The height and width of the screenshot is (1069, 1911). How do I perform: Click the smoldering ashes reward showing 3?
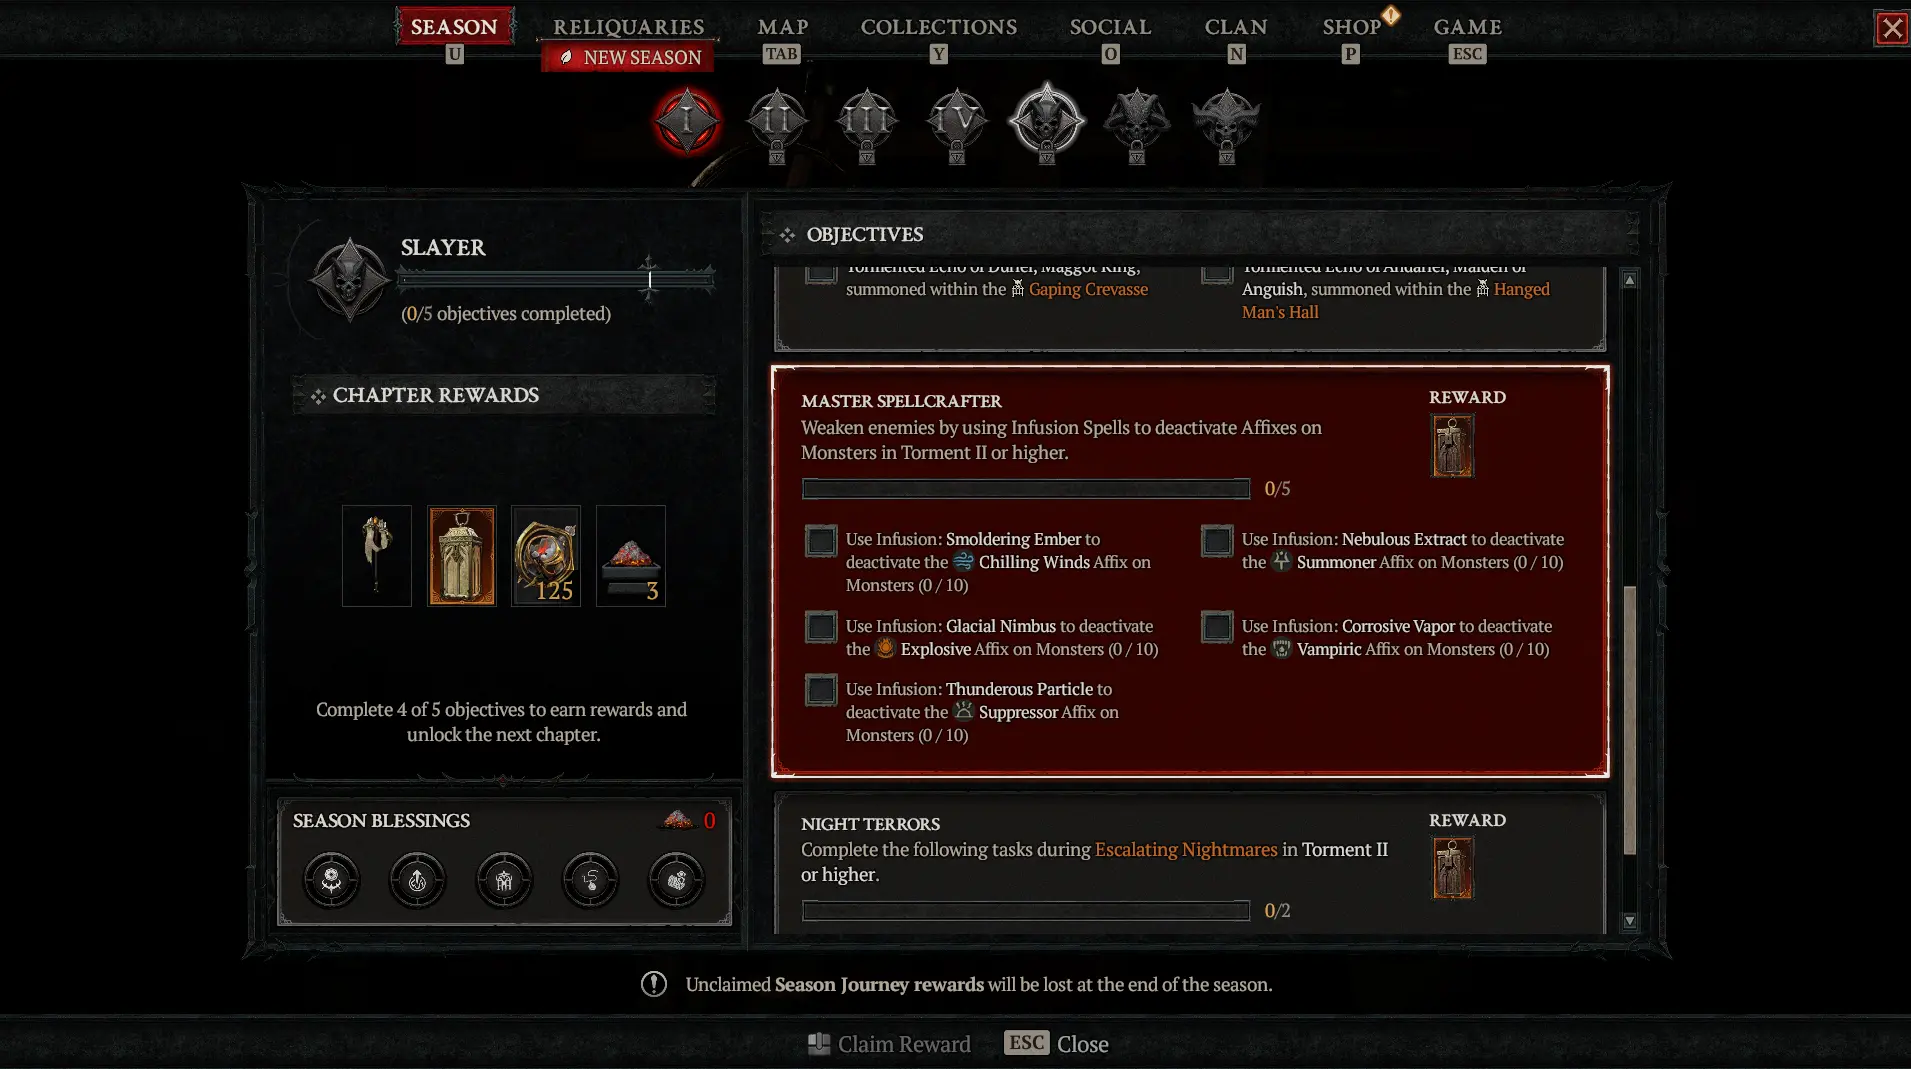(631, 556)
